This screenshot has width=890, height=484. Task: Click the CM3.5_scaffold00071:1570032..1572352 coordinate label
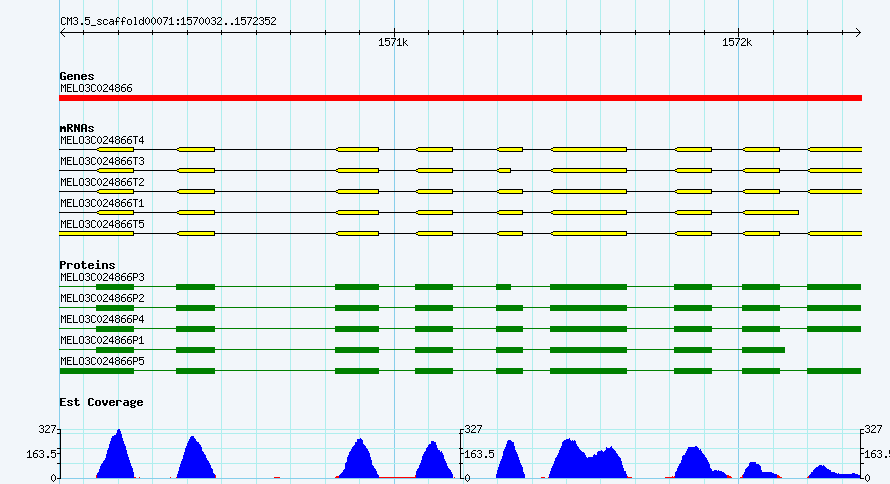click(168, 22)
